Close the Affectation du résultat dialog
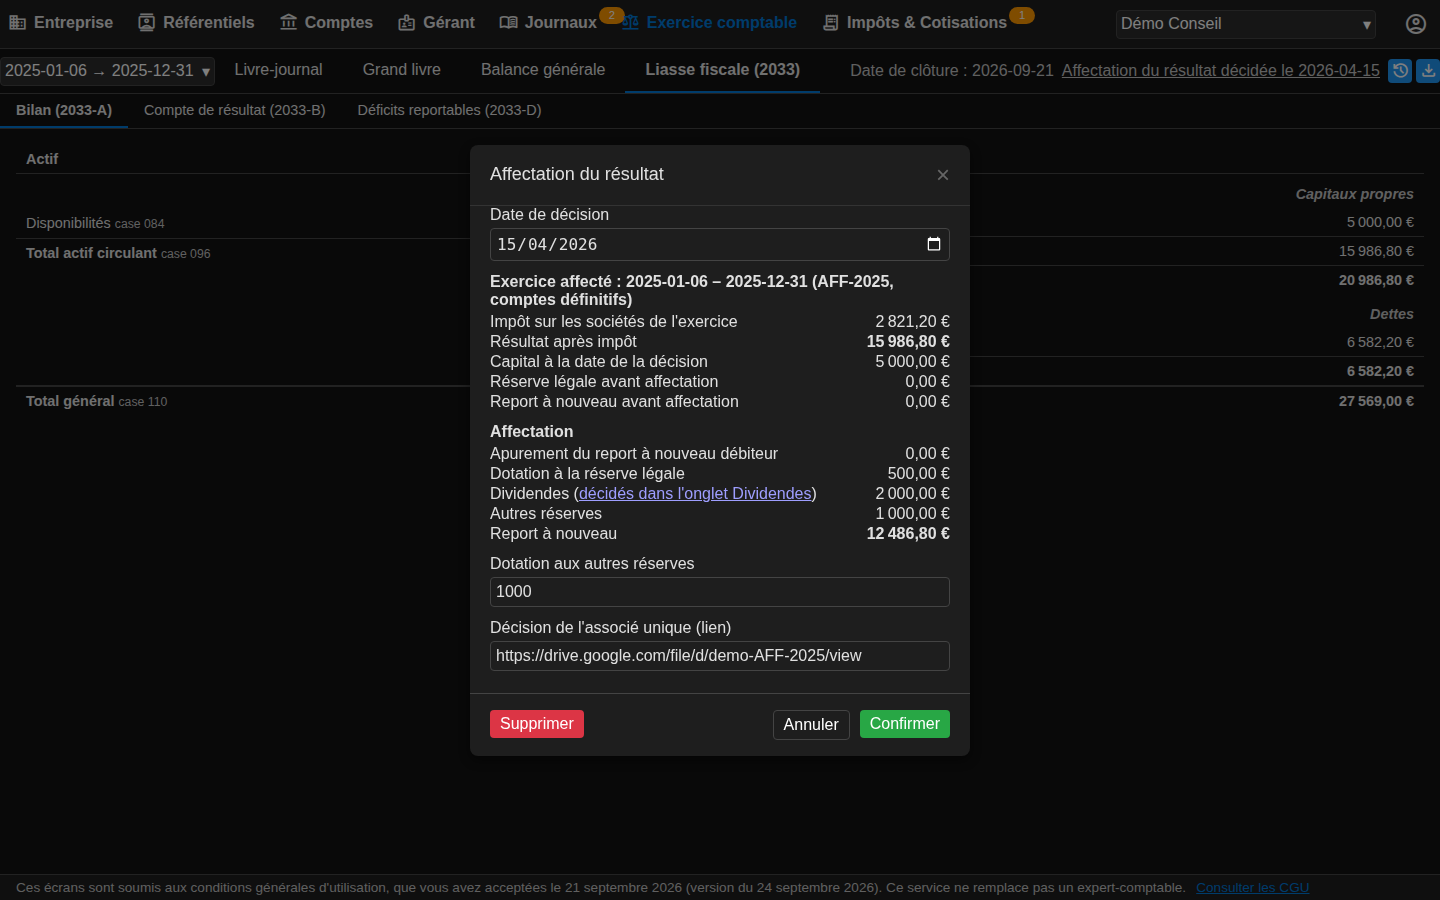 [x=943, y=175]
